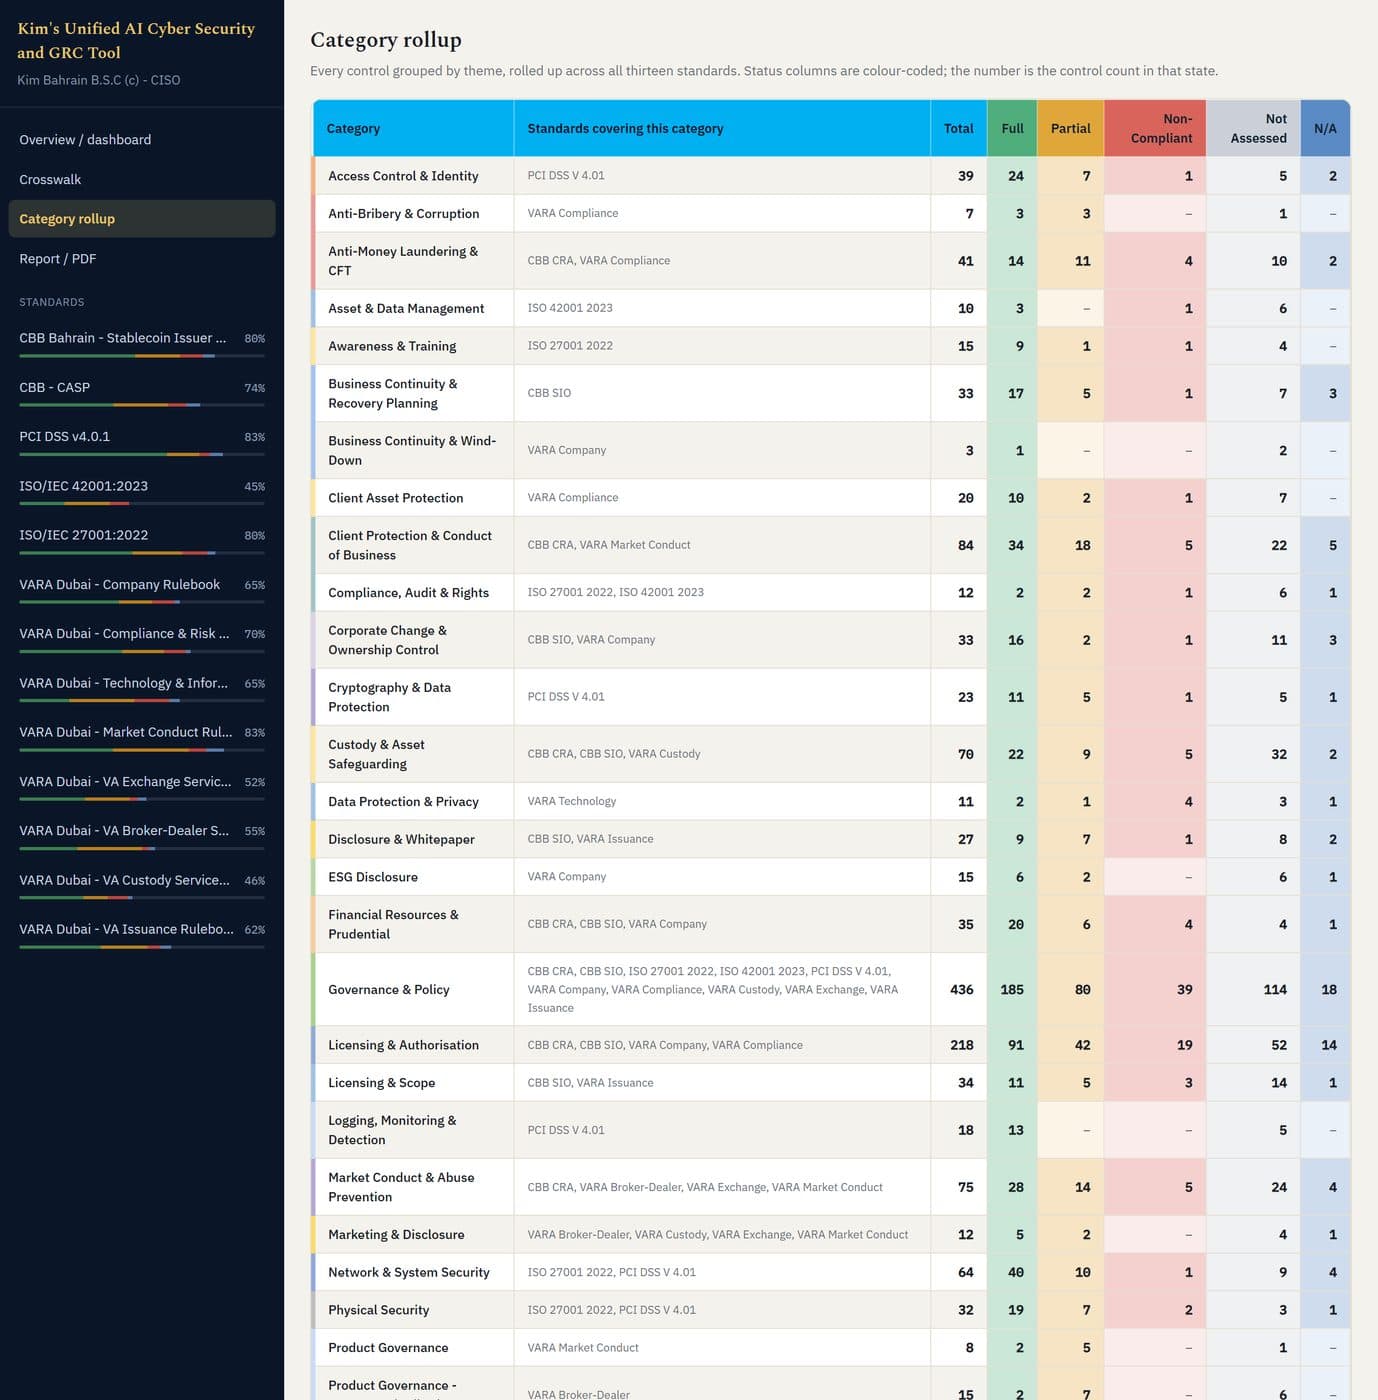This screenshot has width=1378, height=1400.
Task: Click the Product Governance category with total 8
Action: [388, 1348]
